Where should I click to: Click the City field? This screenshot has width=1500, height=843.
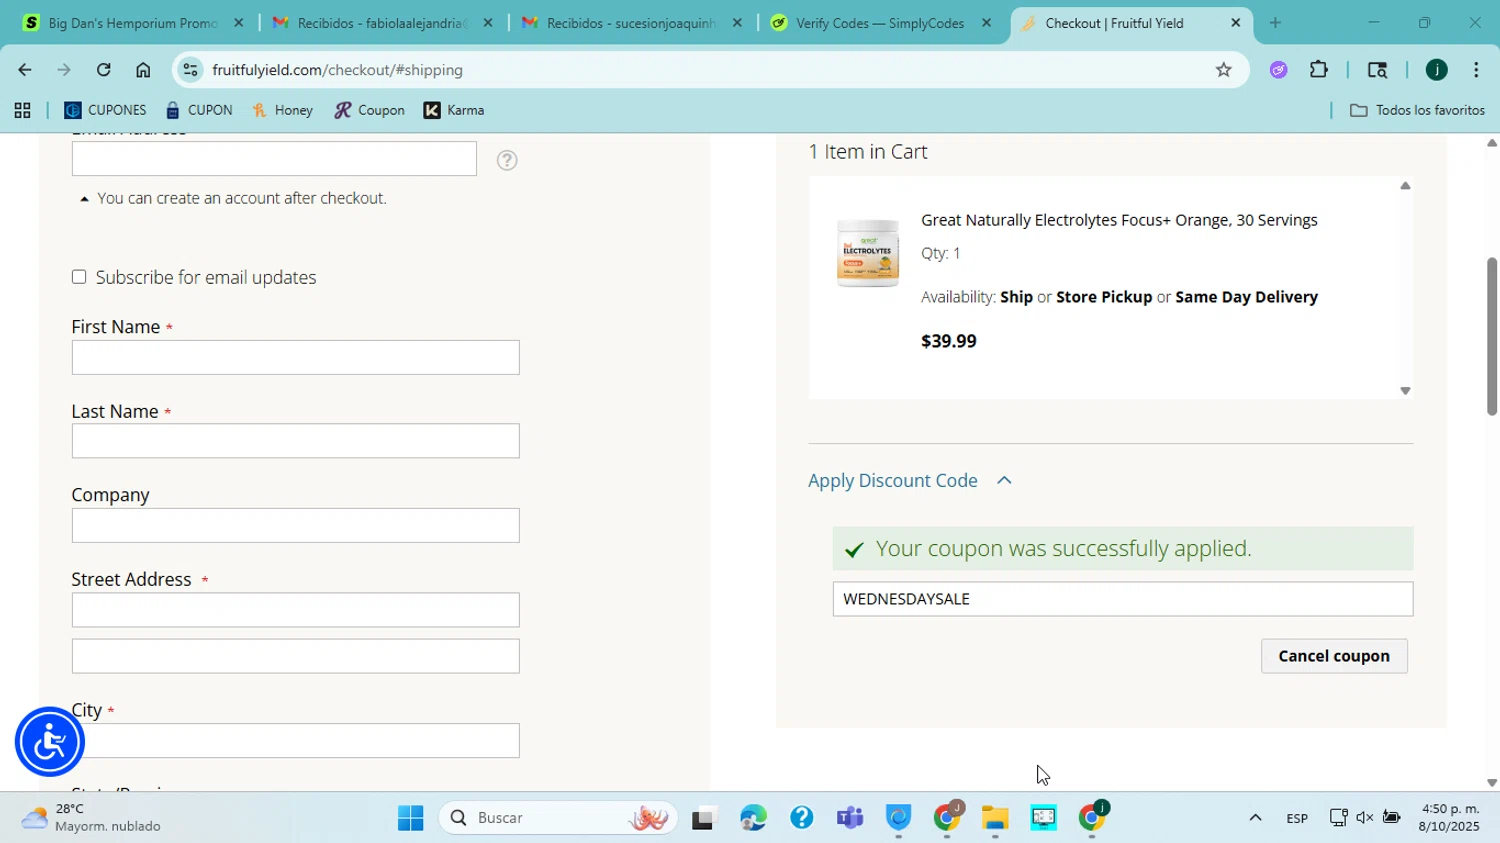click(x=295, y=741)
